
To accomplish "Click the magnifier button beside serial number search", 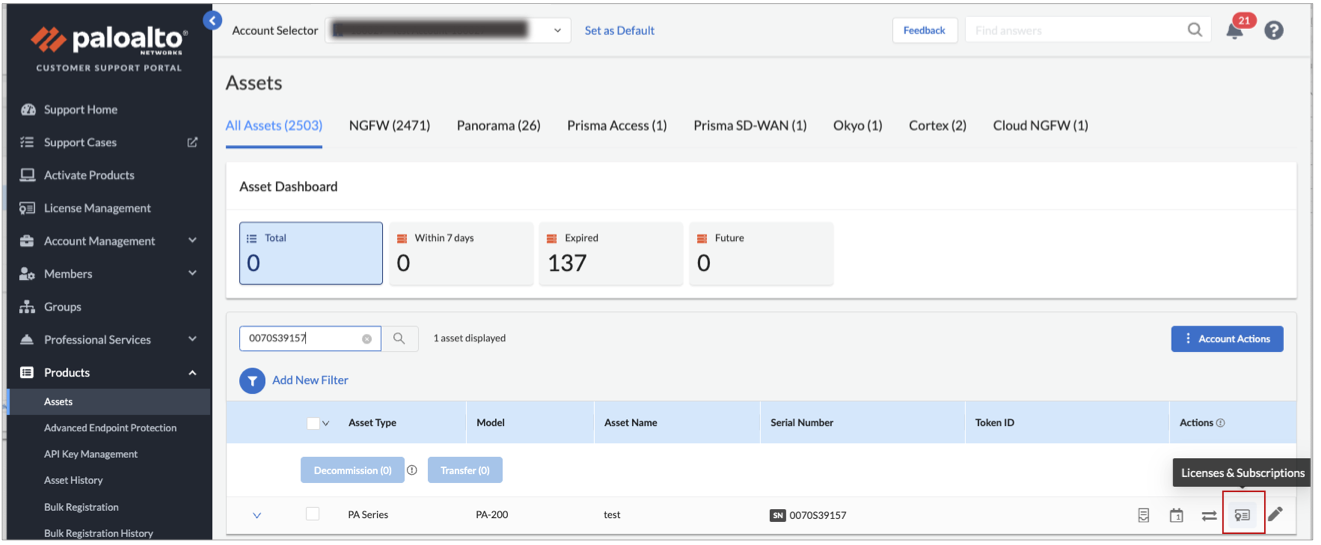I will pyautogui.click(x=399, y=339).
